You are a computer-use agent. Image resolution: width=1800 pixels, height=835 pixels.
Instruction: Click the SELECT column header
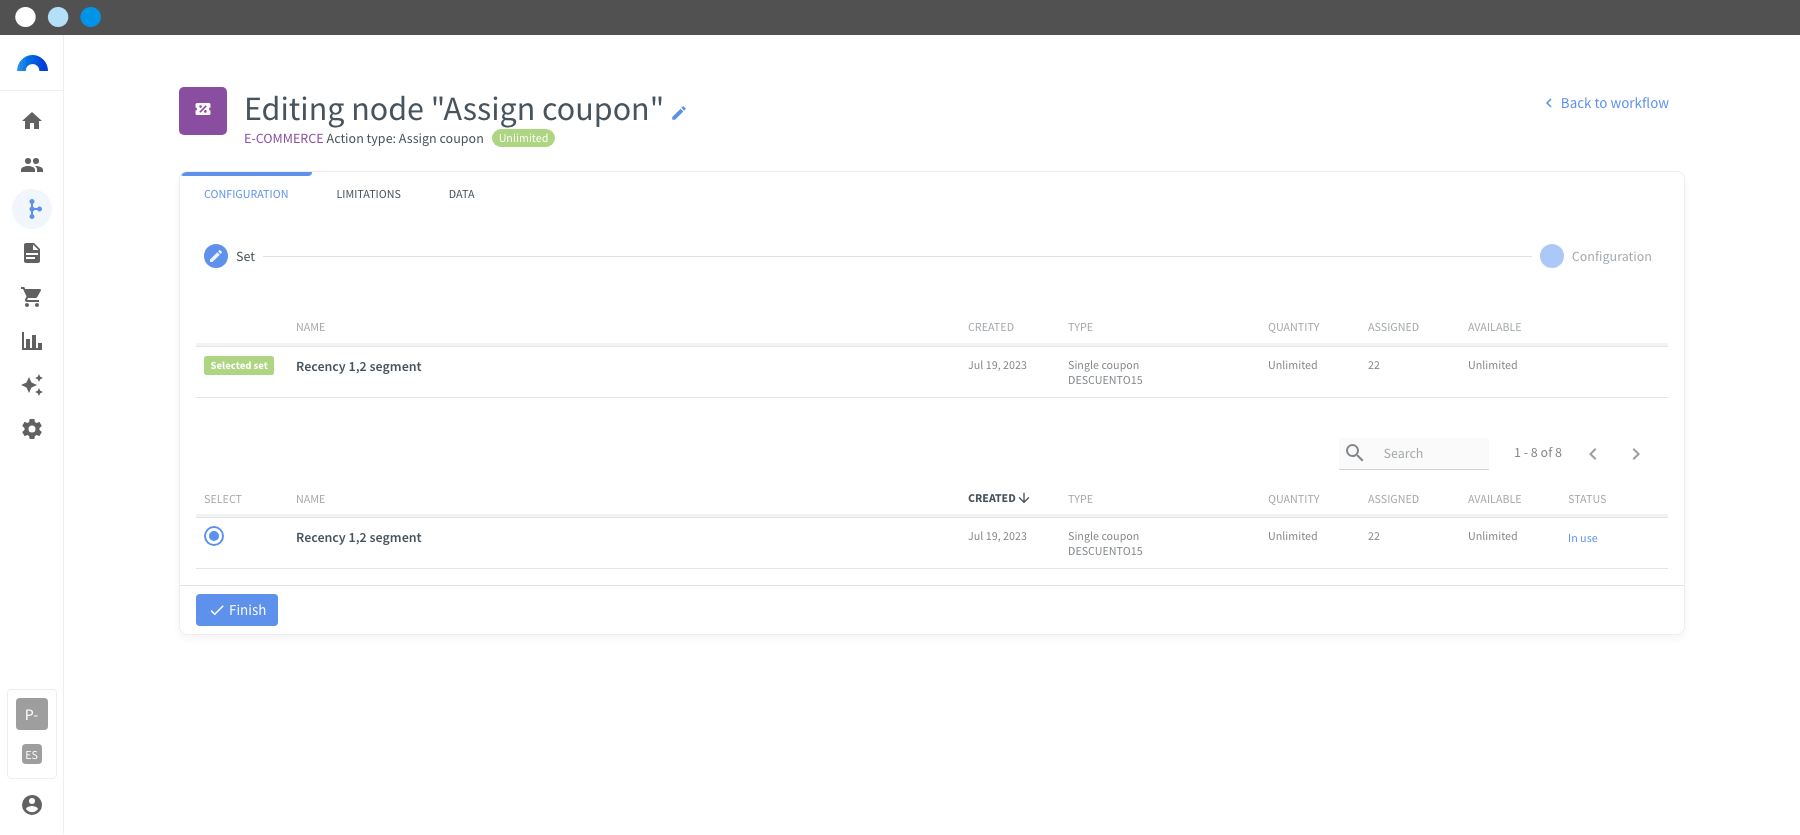[223, 499]
